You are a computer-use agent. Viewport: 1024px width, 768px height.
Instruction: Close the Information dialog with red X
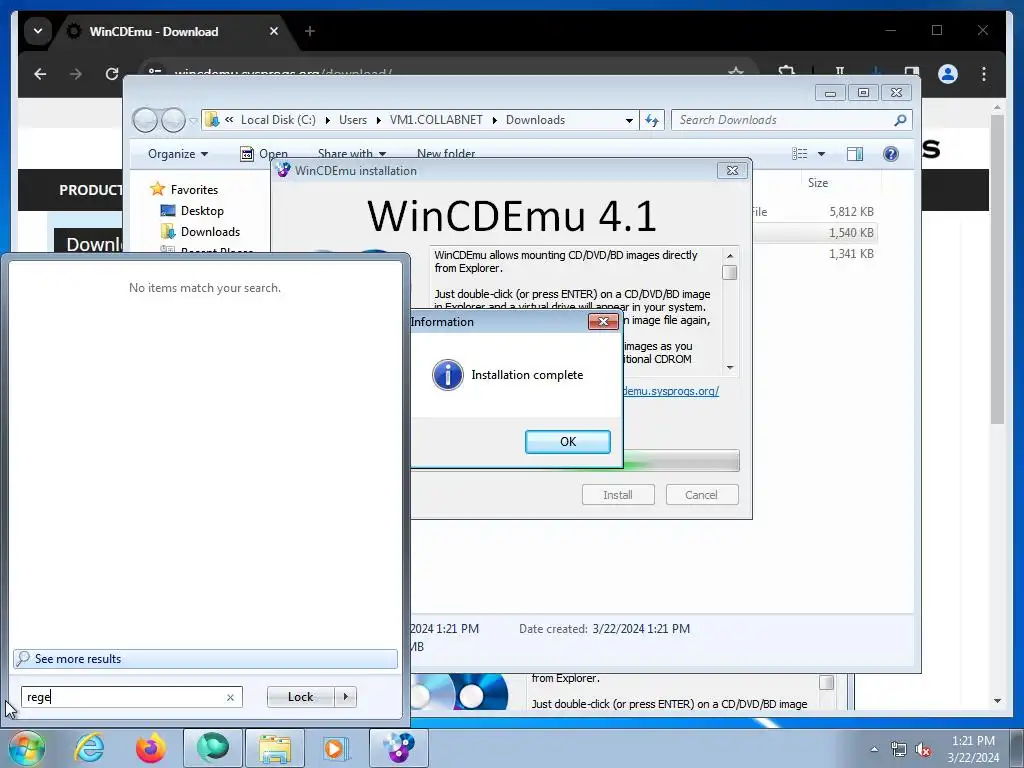pyautogui.click(x=603, y=321)
